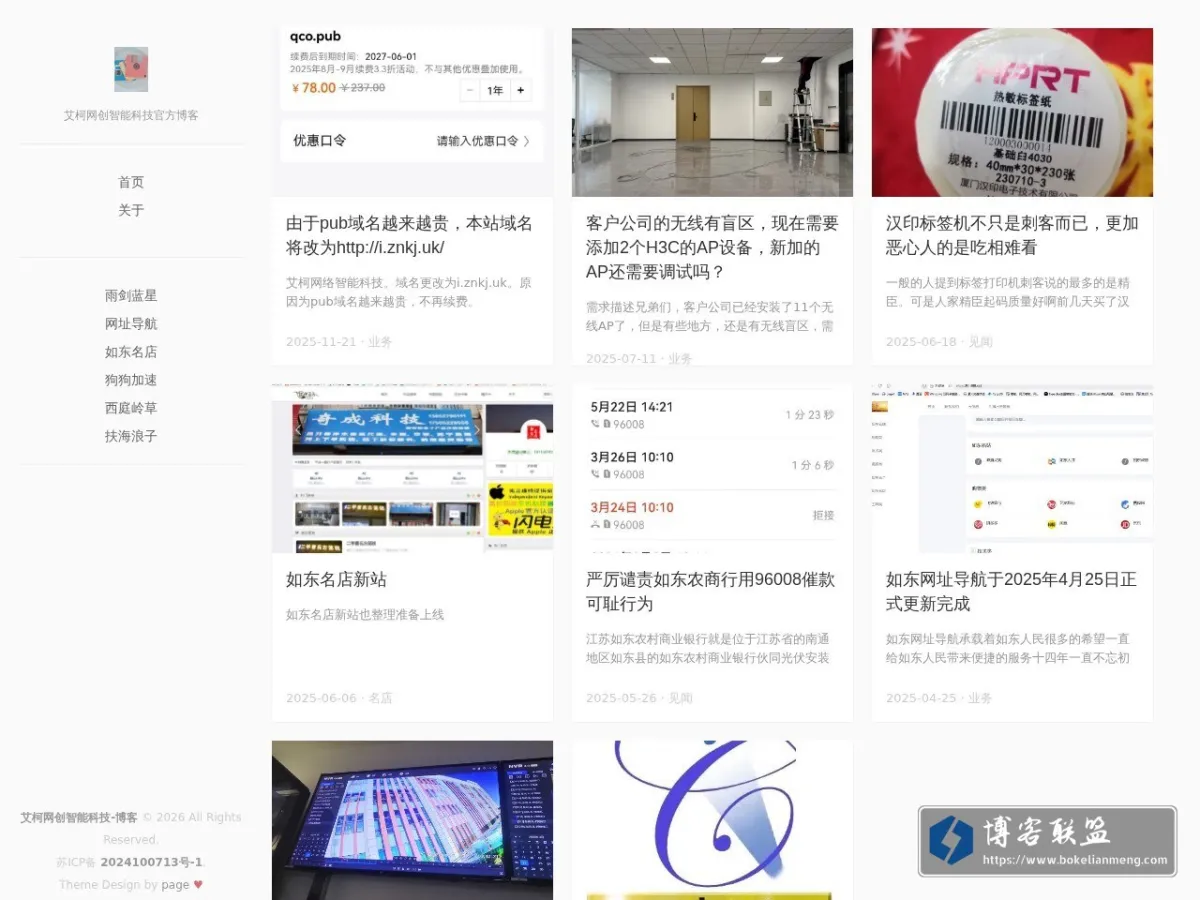Visit the 如东名店 sidebar link
This screenshot has height=900, width=1200.
pyautogui.click(x=131, y=352)
